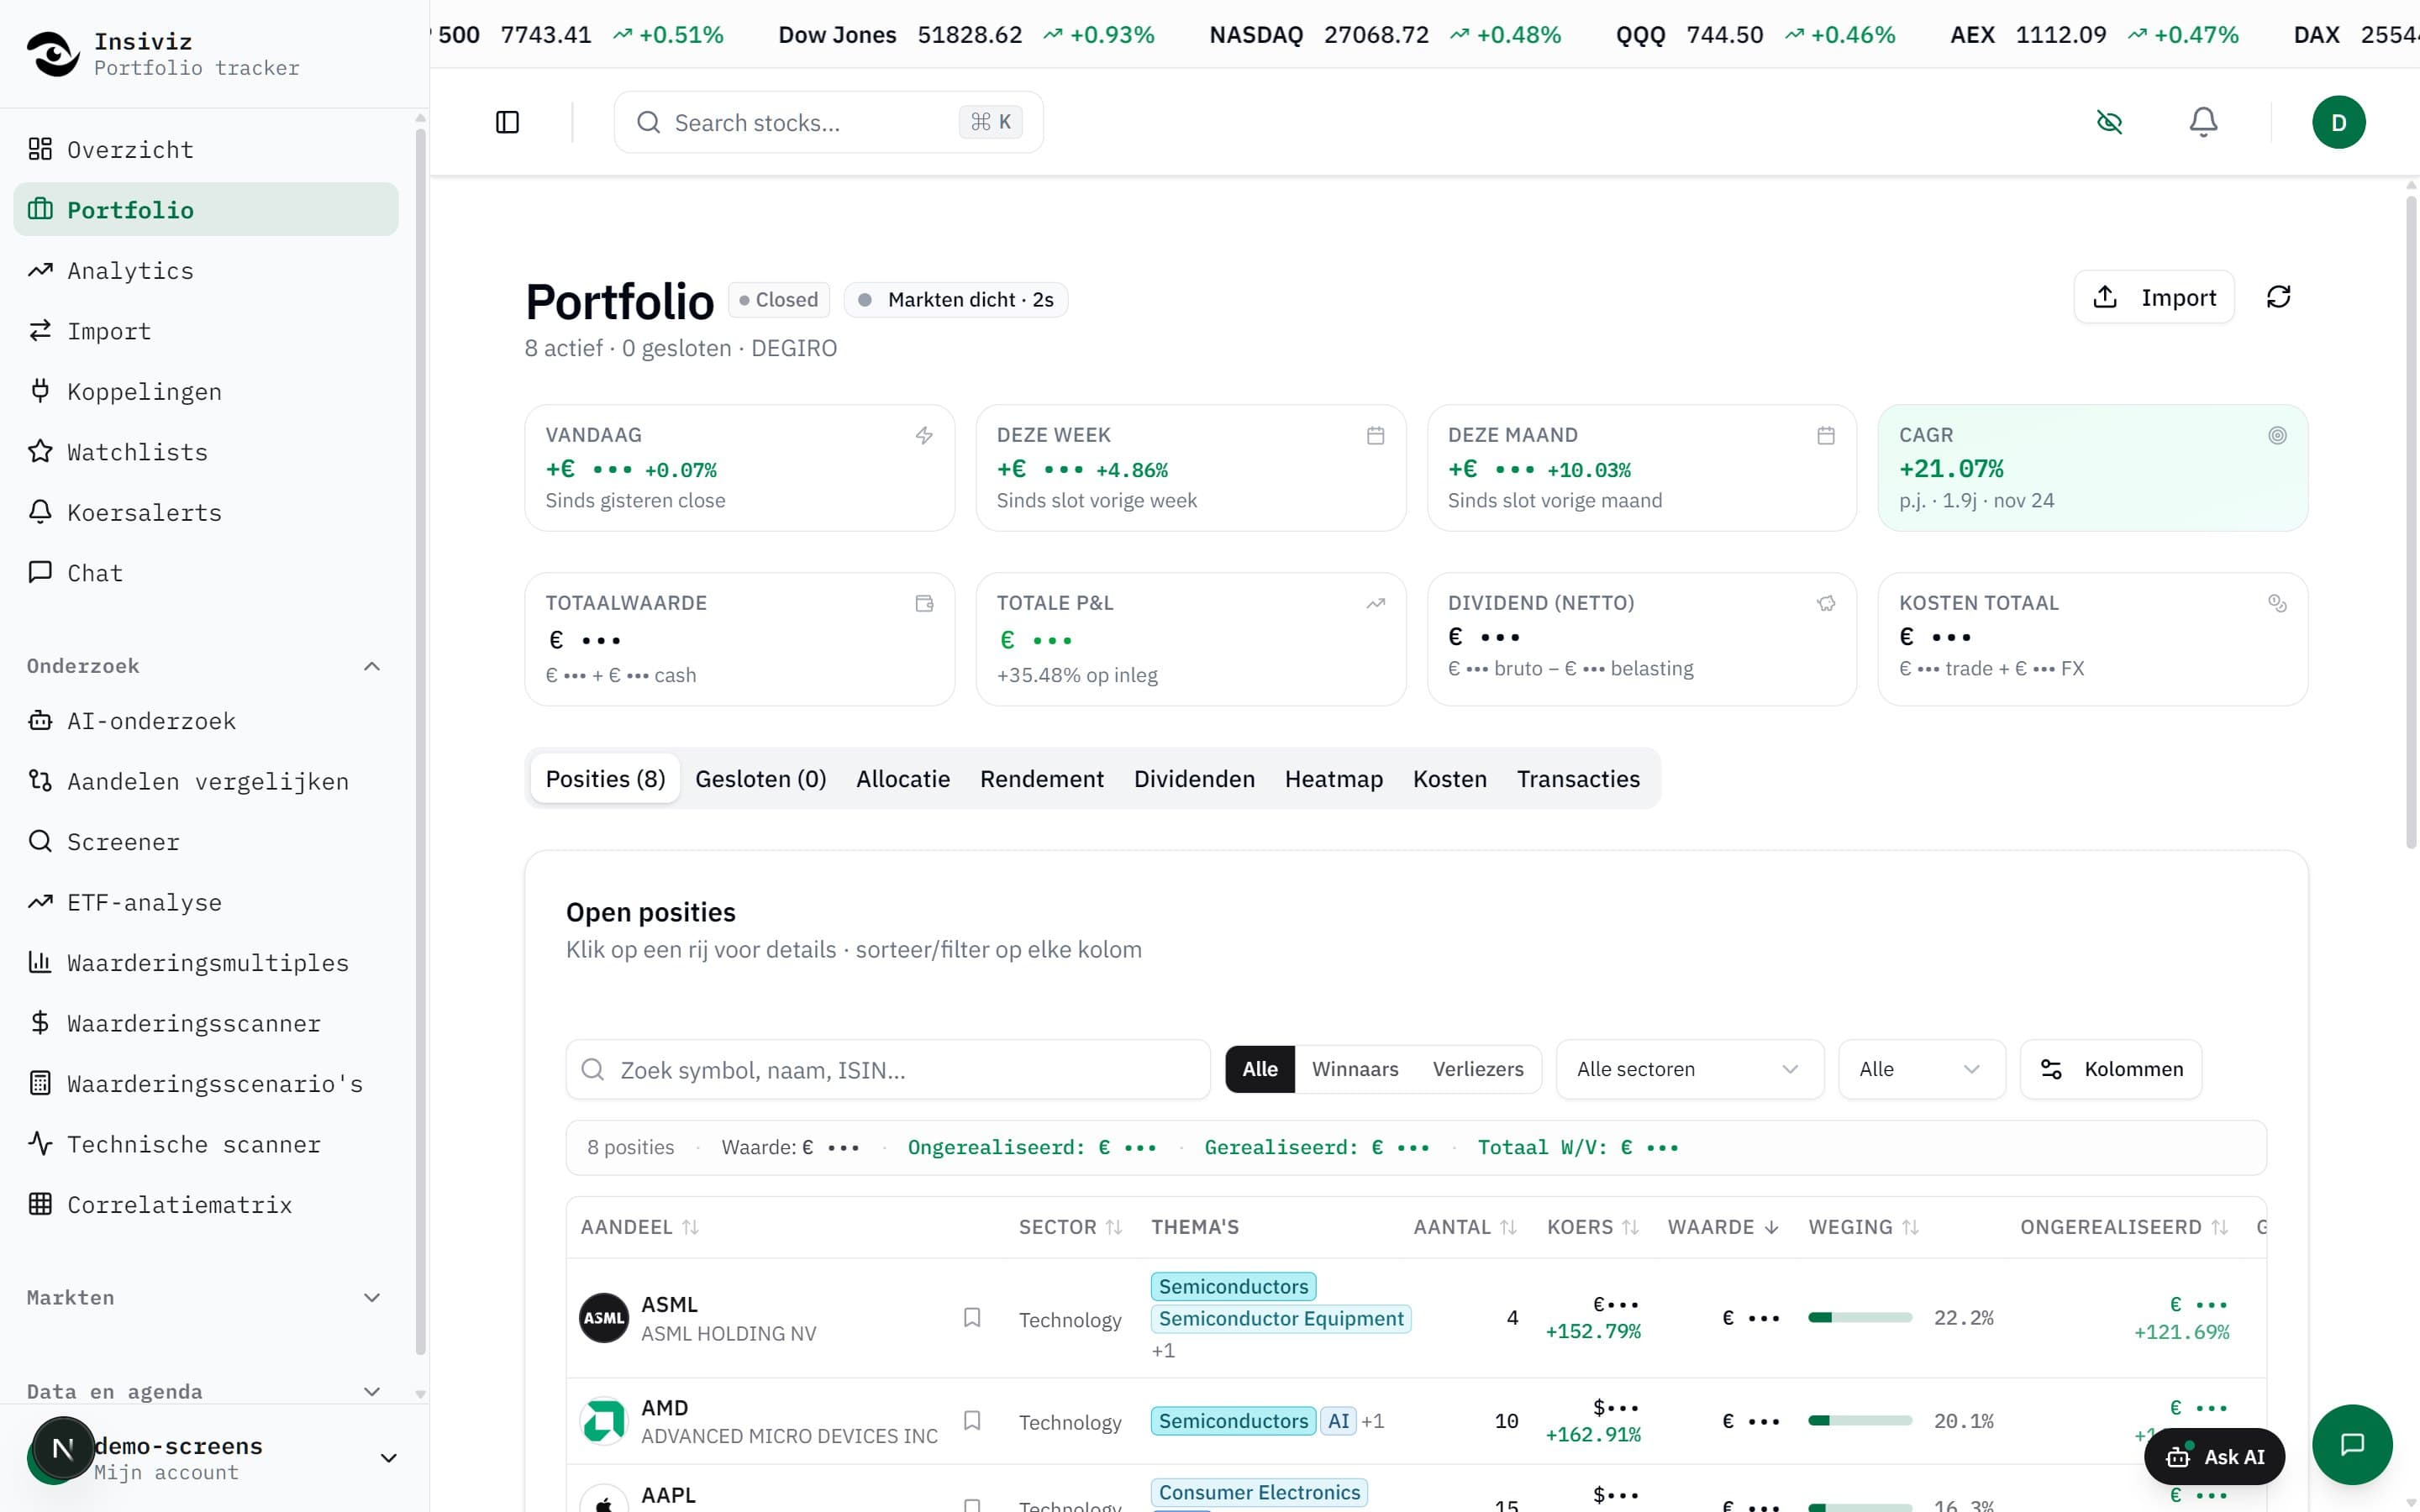Open Koersalerts in sidebar
Screen dimensions: 2420x1512
point(206,512)
